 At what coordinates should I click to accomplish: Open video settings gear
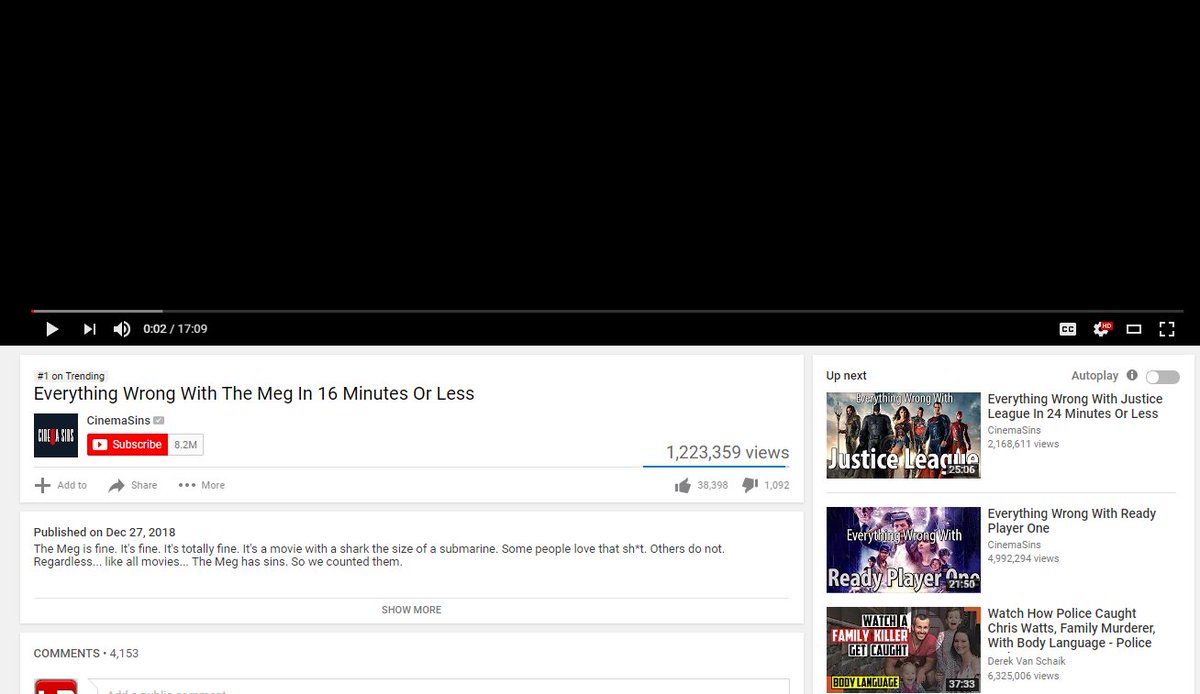tap(1102, 329)
